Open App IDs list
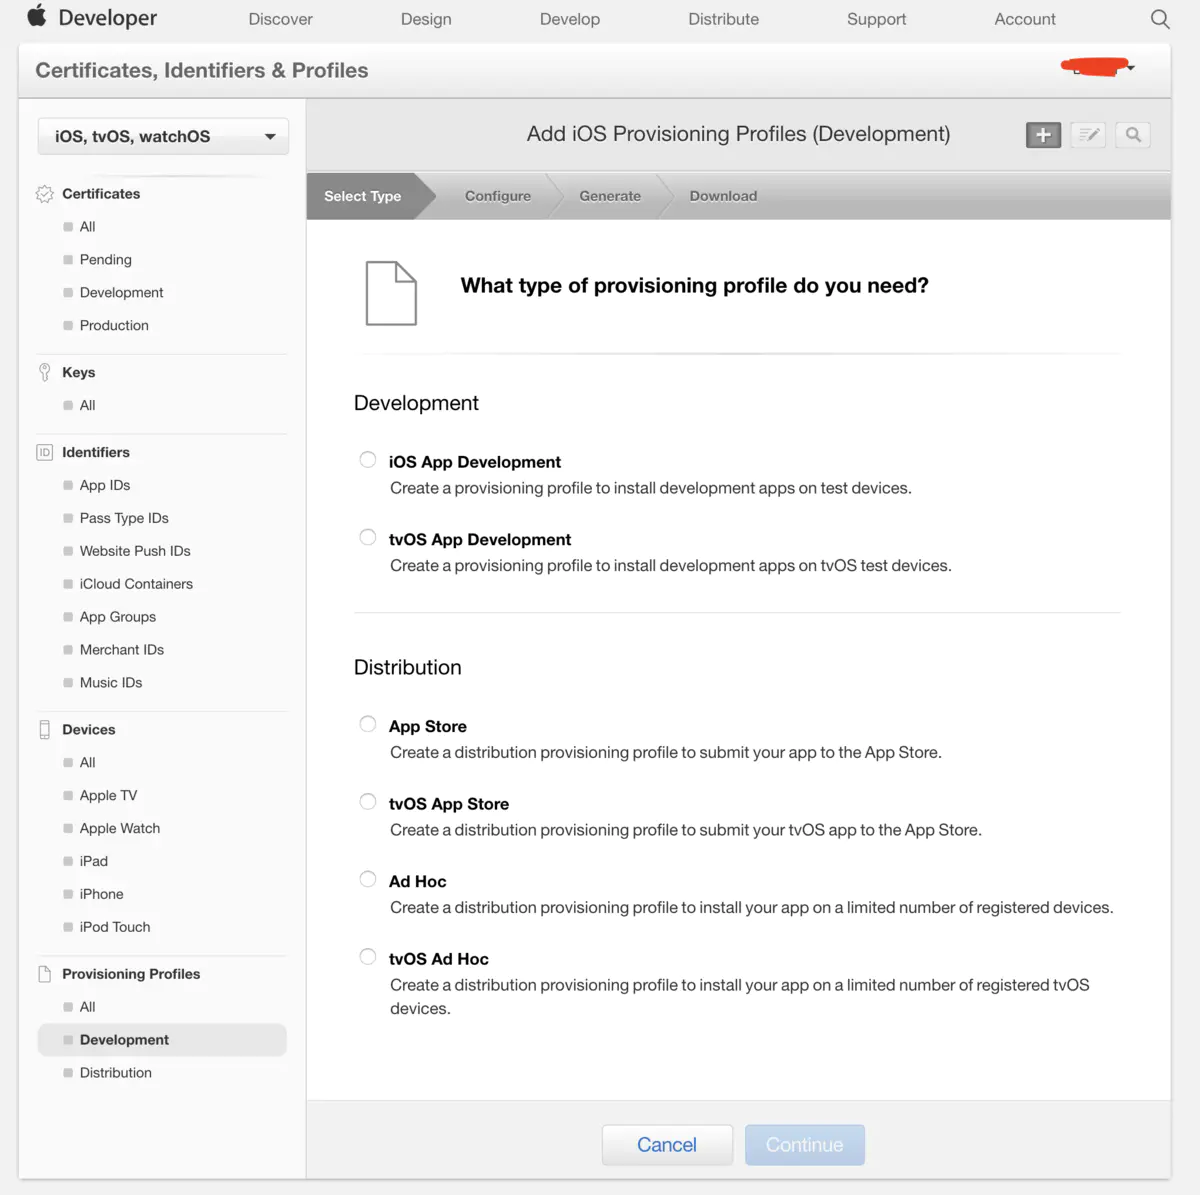The height and width of the screenshot is (1195, 1200). click(x=105, y=486)
